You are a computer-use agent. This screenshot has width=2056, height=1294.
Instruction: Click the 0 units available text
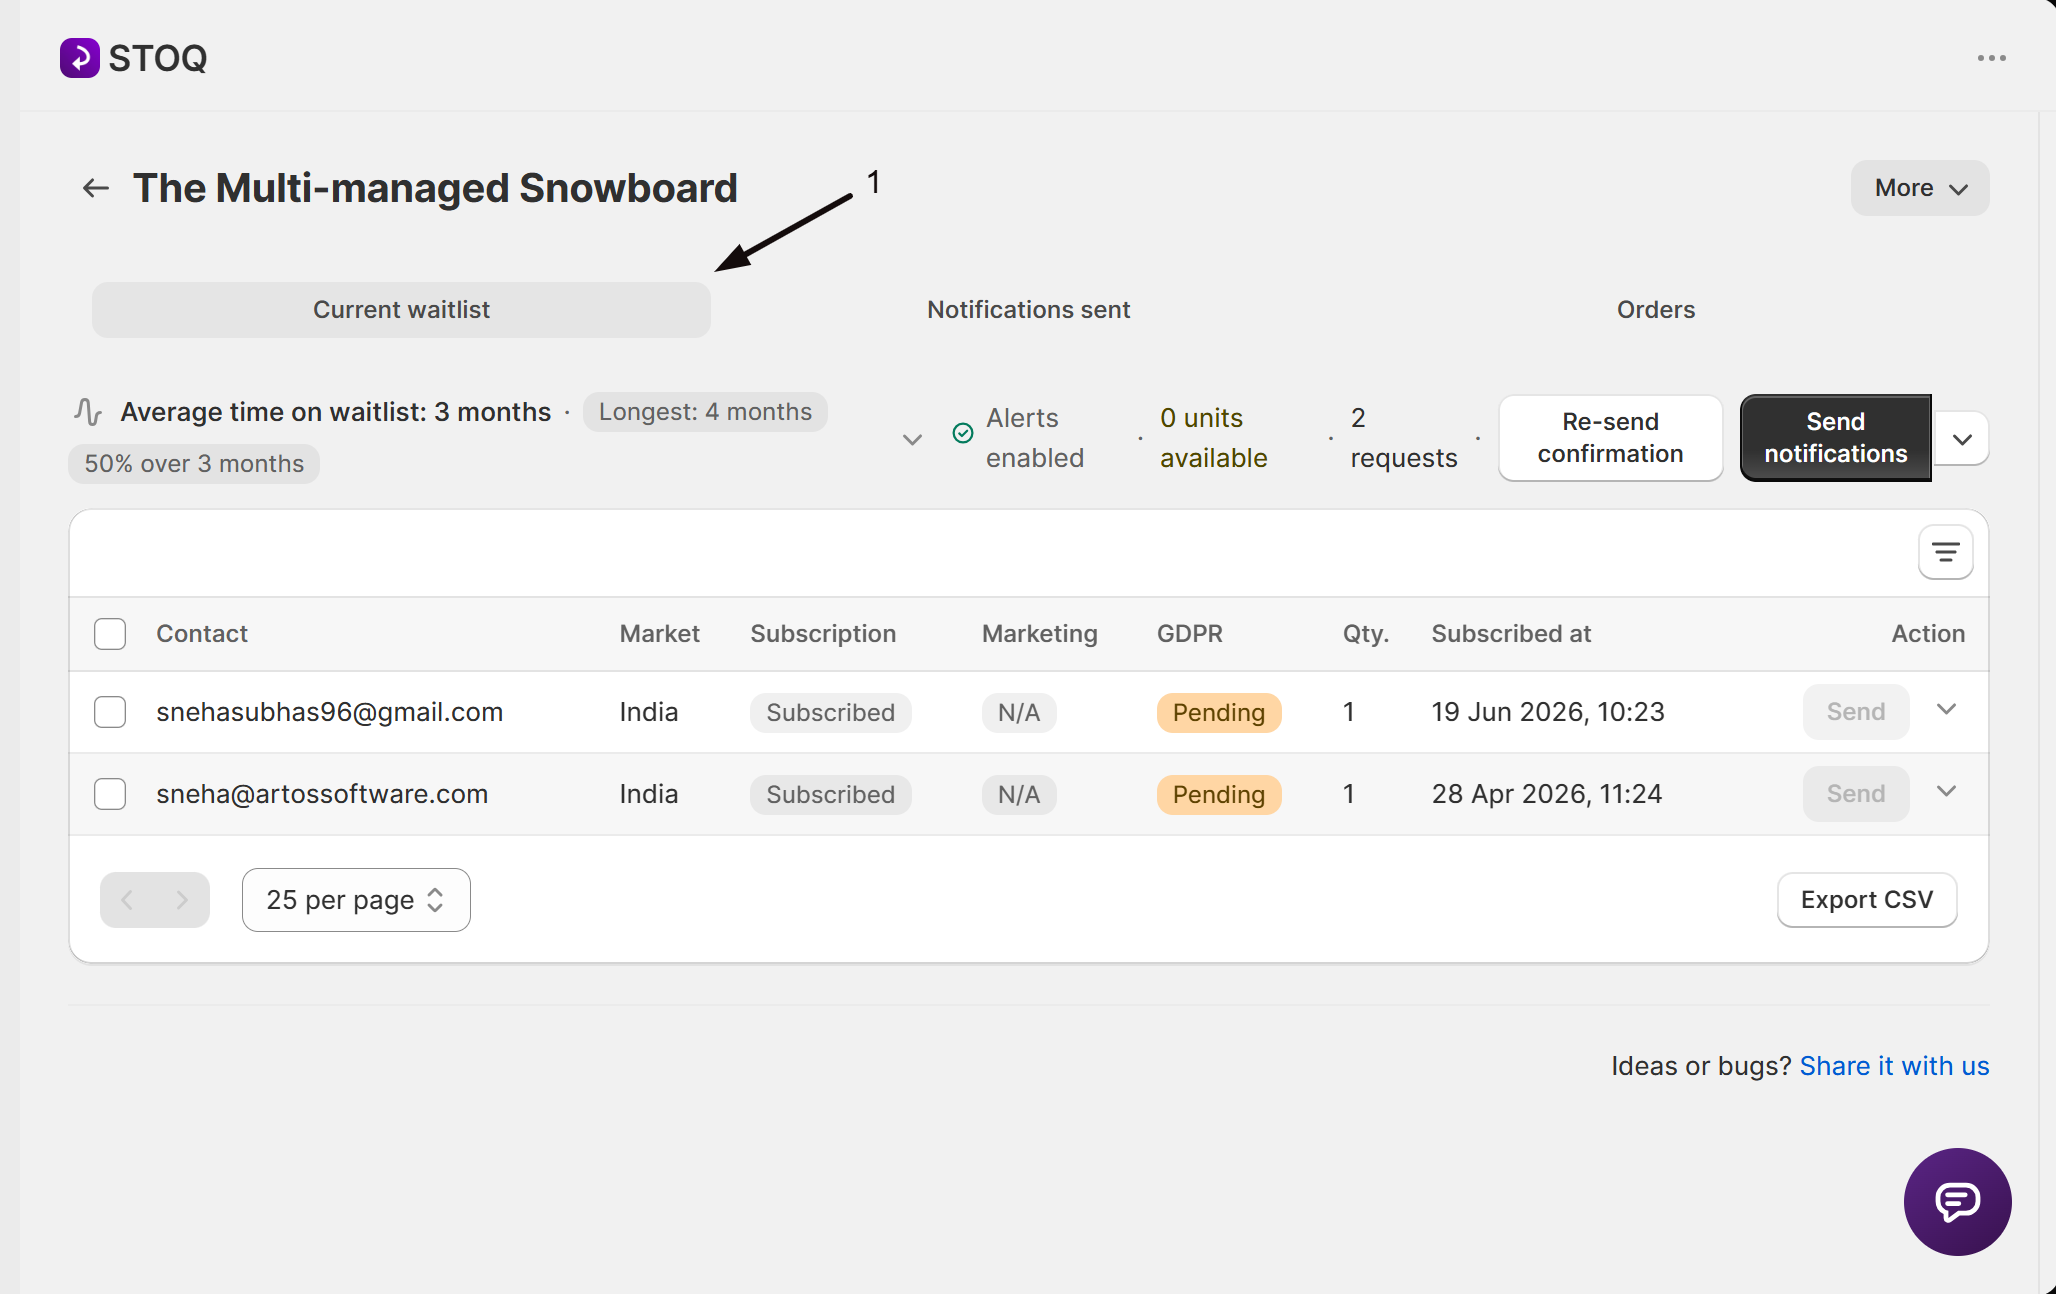tap(1214, 438)
